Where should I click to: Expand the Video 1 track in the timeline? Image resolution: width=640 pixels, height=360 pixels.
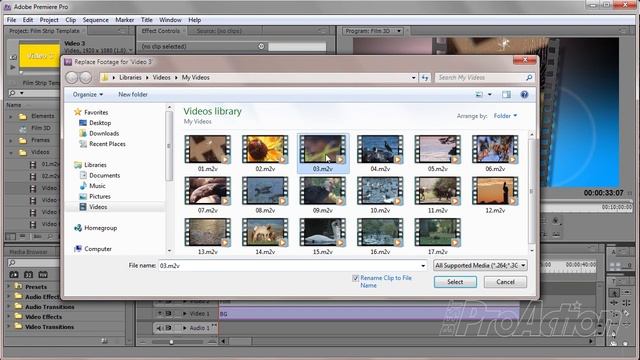[x=184, y=313]
